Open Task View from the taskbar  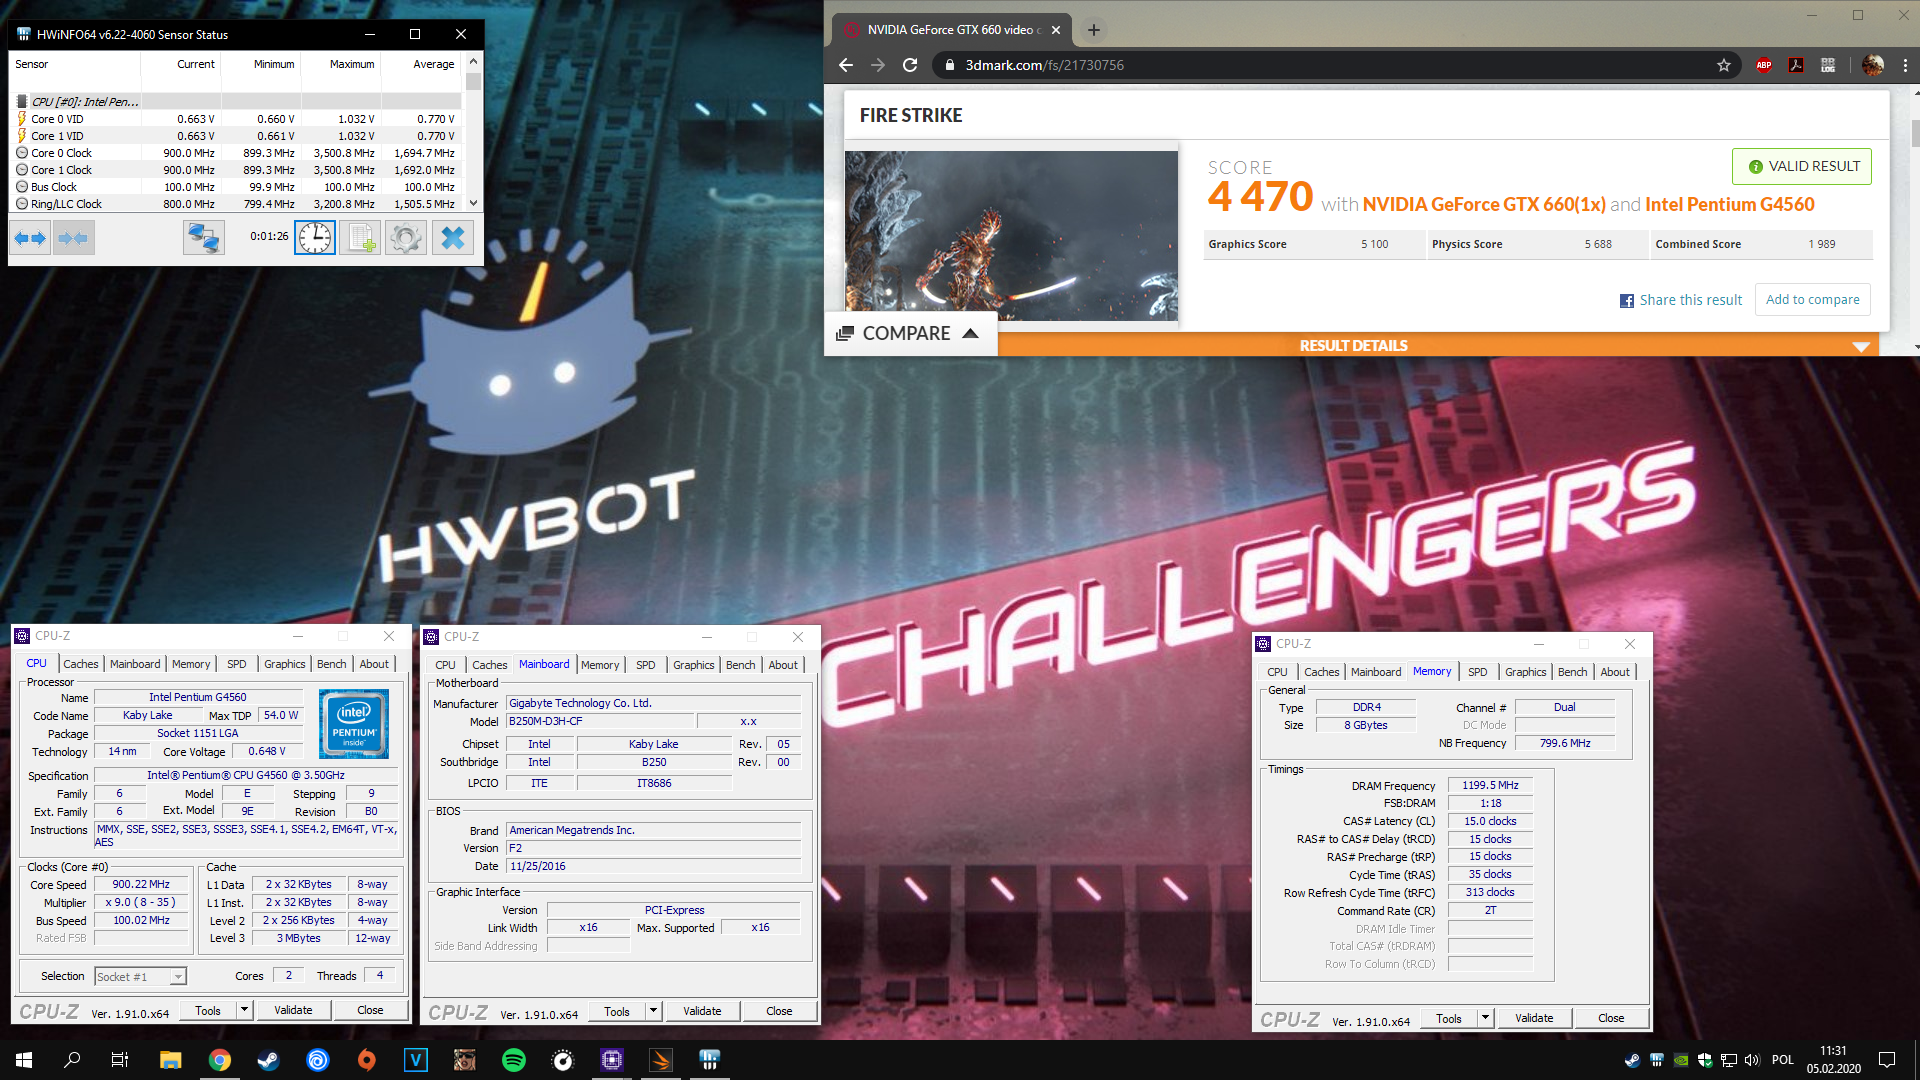(120, 1060)
